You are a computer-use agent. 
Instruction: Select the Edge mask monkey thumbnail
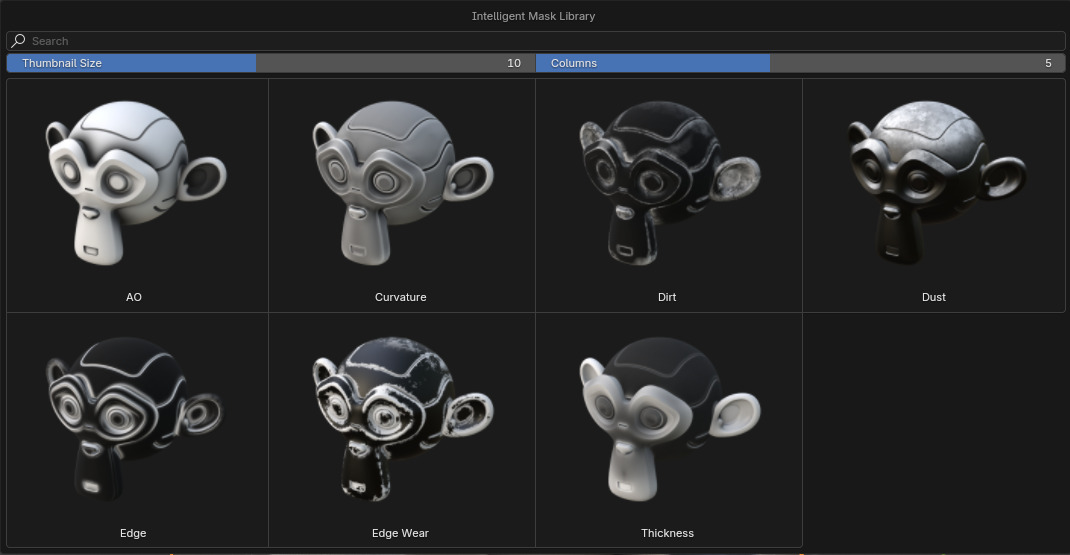point(134,420)
